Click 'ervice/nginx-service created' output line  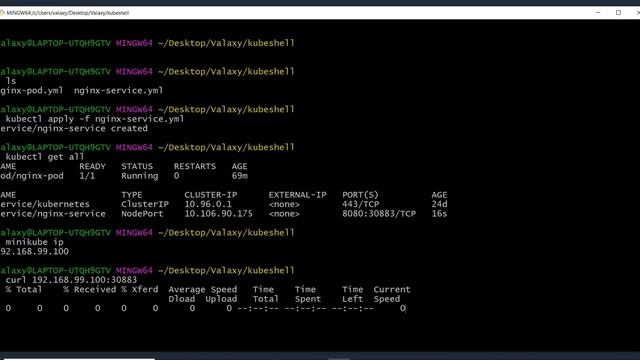click(74, 129)
